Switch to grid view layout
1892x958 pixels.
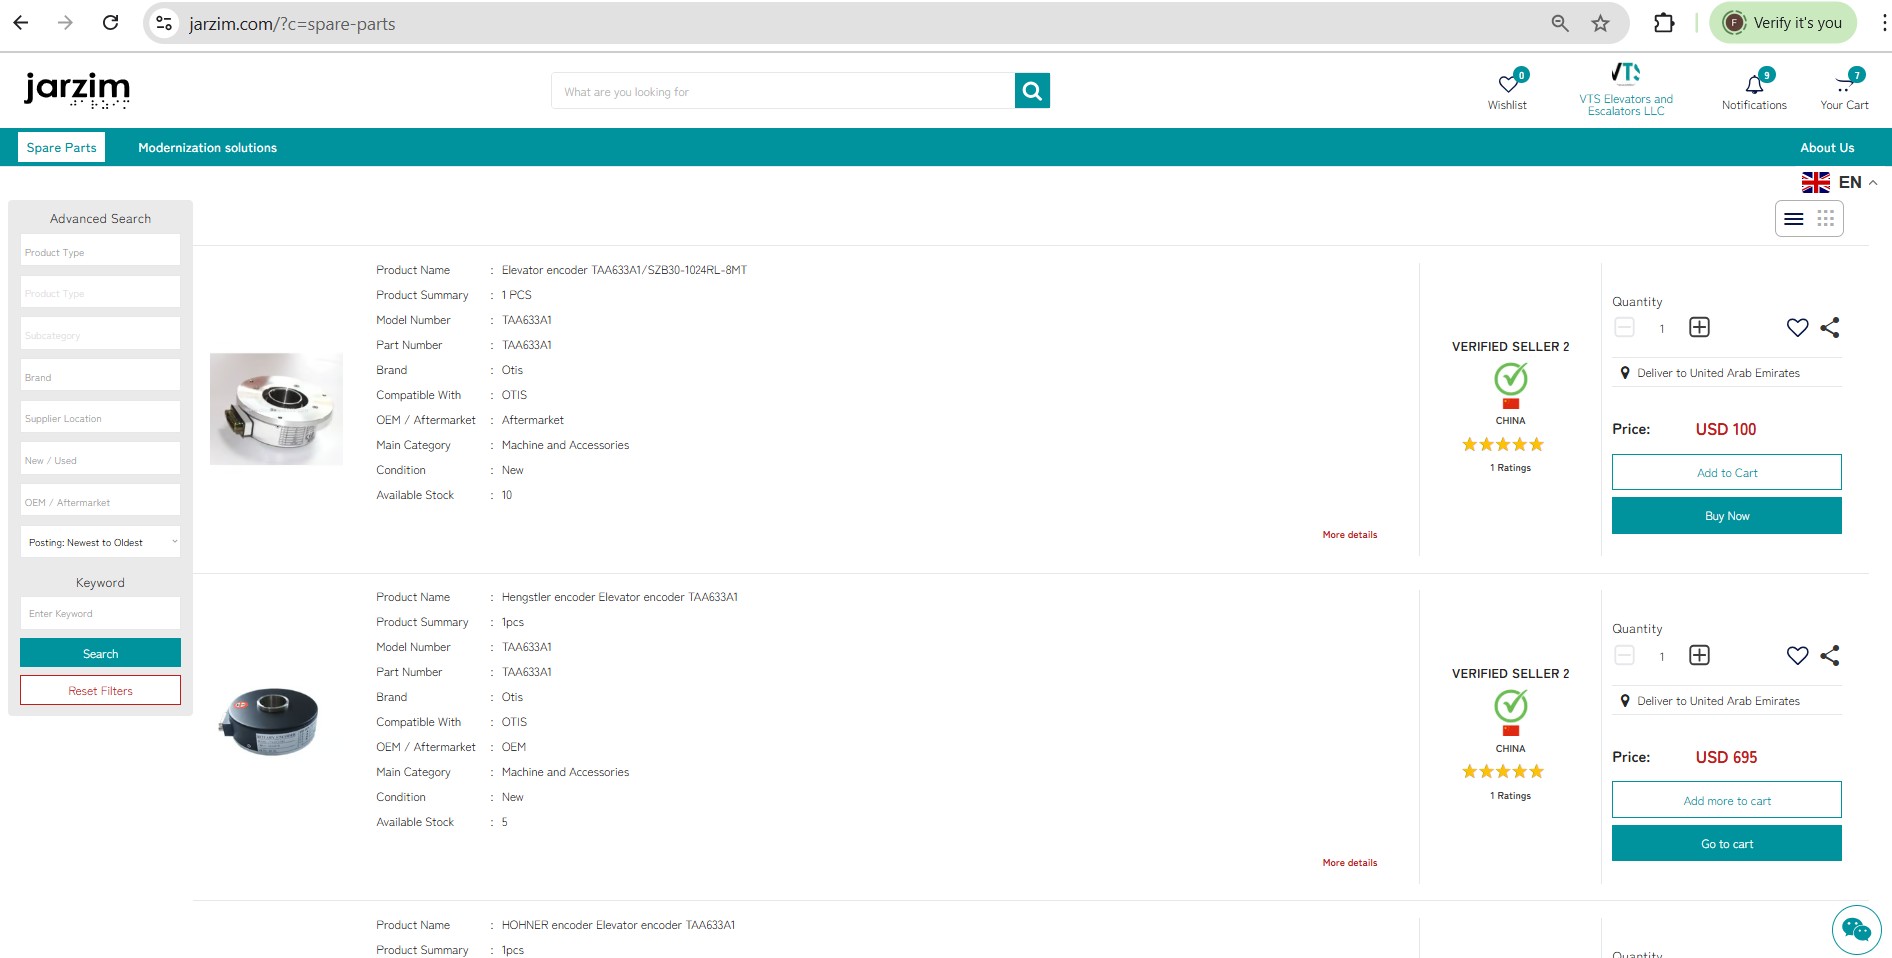(x=1826, y=219)
